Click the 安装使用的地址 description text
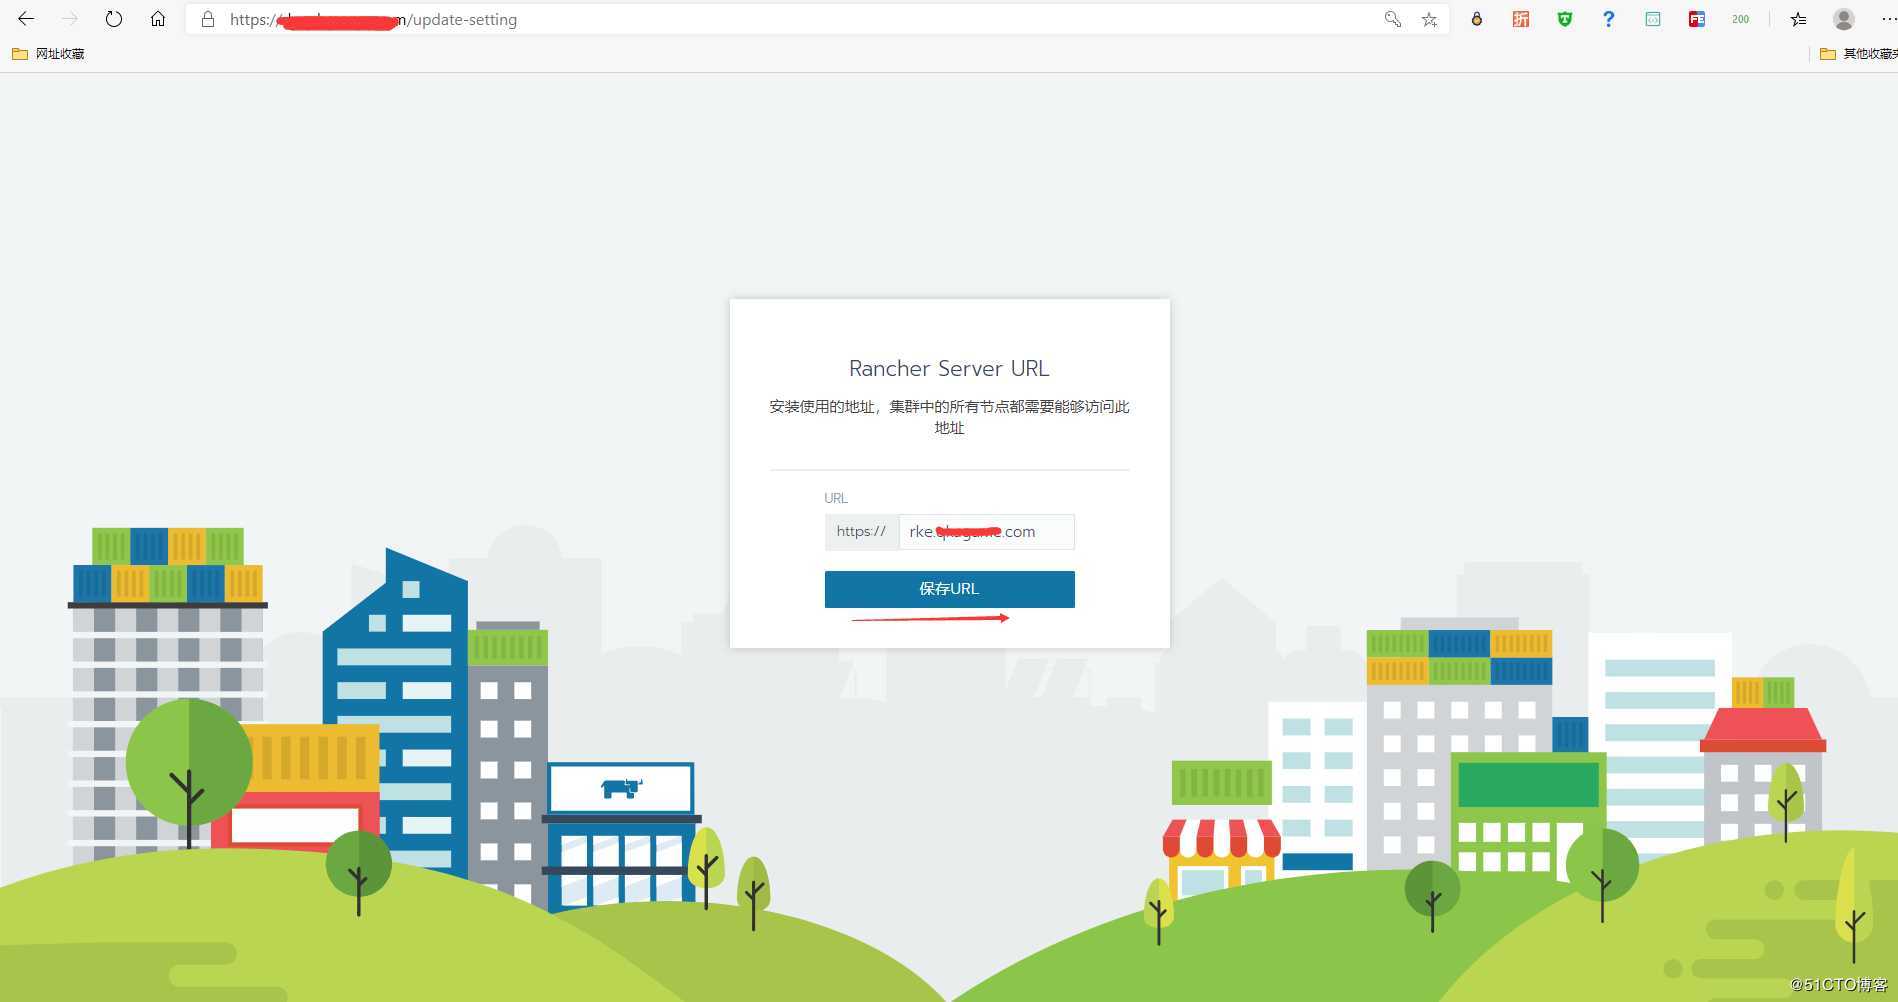This screenshot has width=1898, height=1002. (949, 417)
